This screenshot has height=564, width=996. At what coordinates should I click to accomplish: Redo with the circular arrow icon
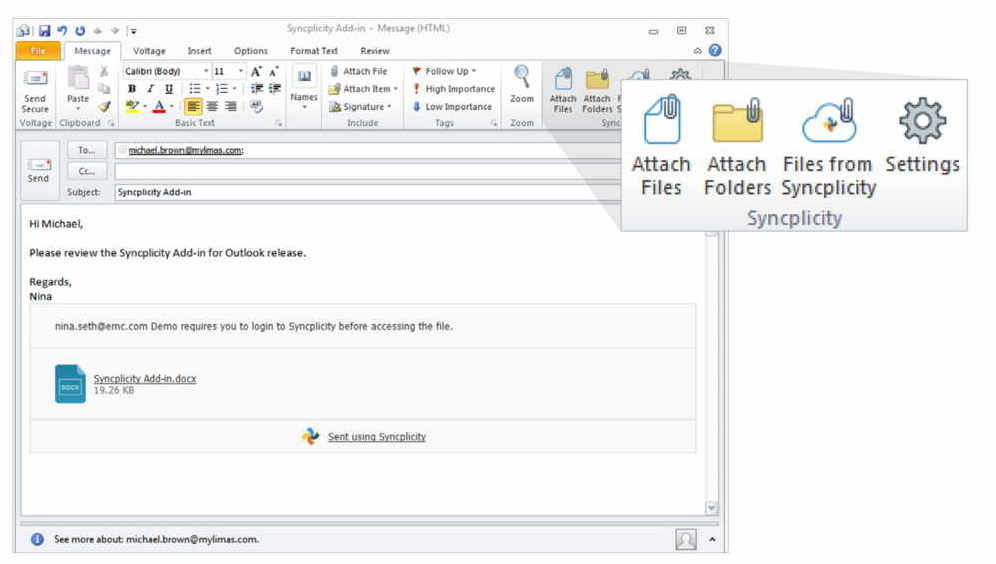(x=80, y=30)
